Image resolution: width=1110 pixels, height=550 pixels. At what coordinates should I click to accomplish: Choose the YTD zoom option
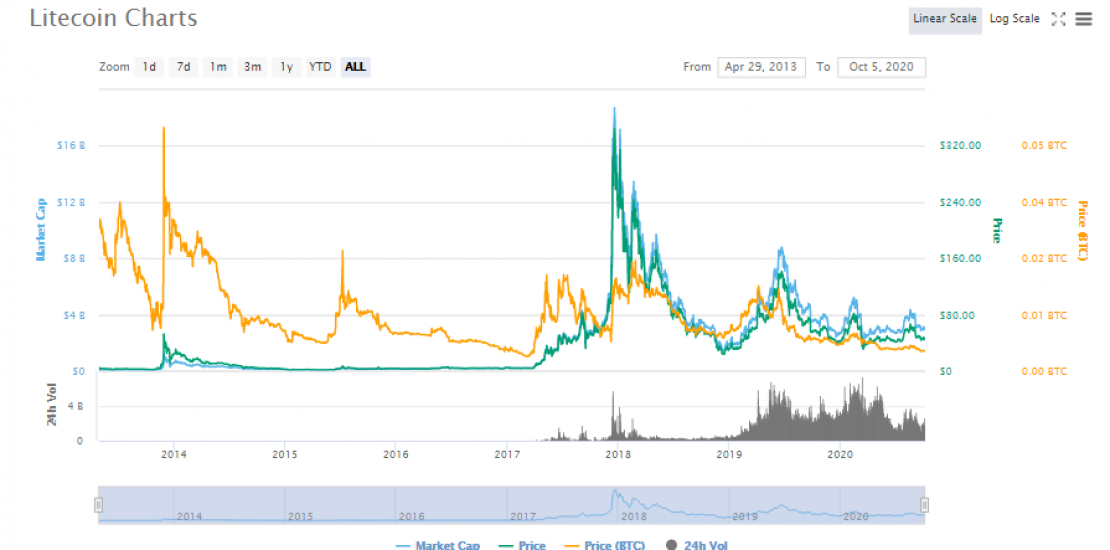[x=320, y=67]
